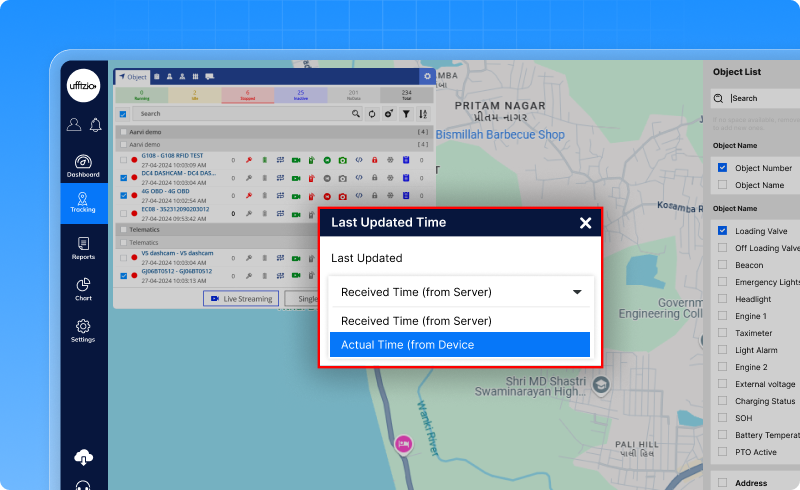
Task: Open the Reports section in sidebar
Action: click(83, 248)
